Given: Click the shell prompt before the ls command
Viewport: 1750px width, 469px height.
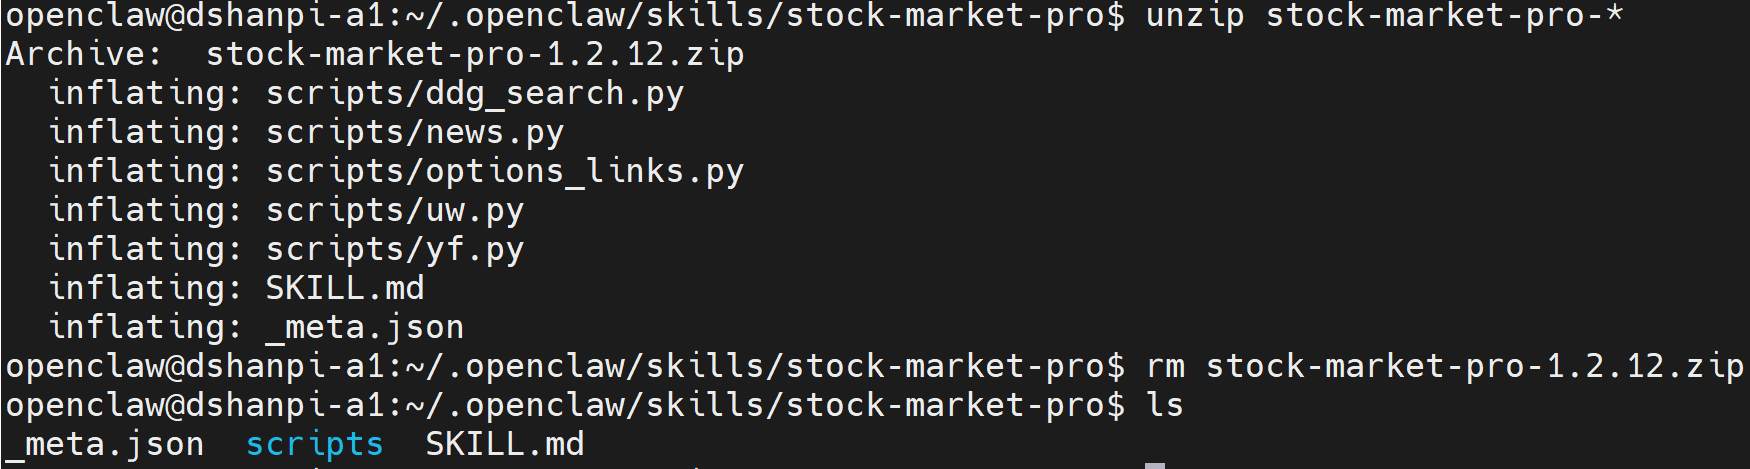Looking at the screenshot, I should (x=565, y=406).
